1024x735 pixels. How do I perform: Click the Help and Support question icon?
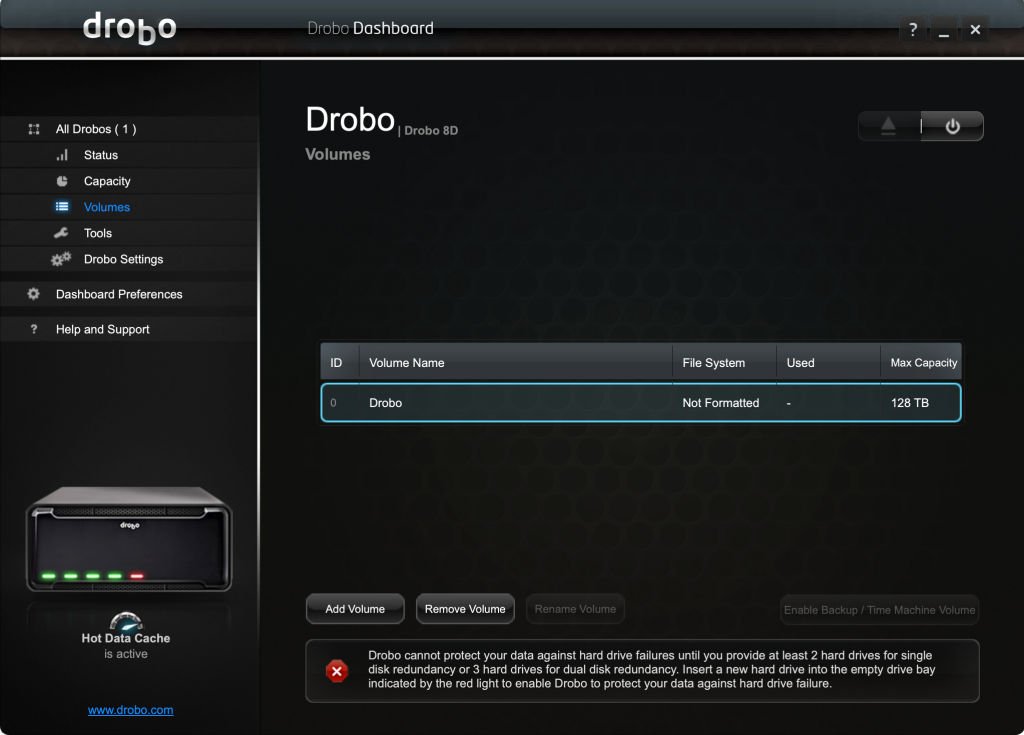tap(34, 329)
